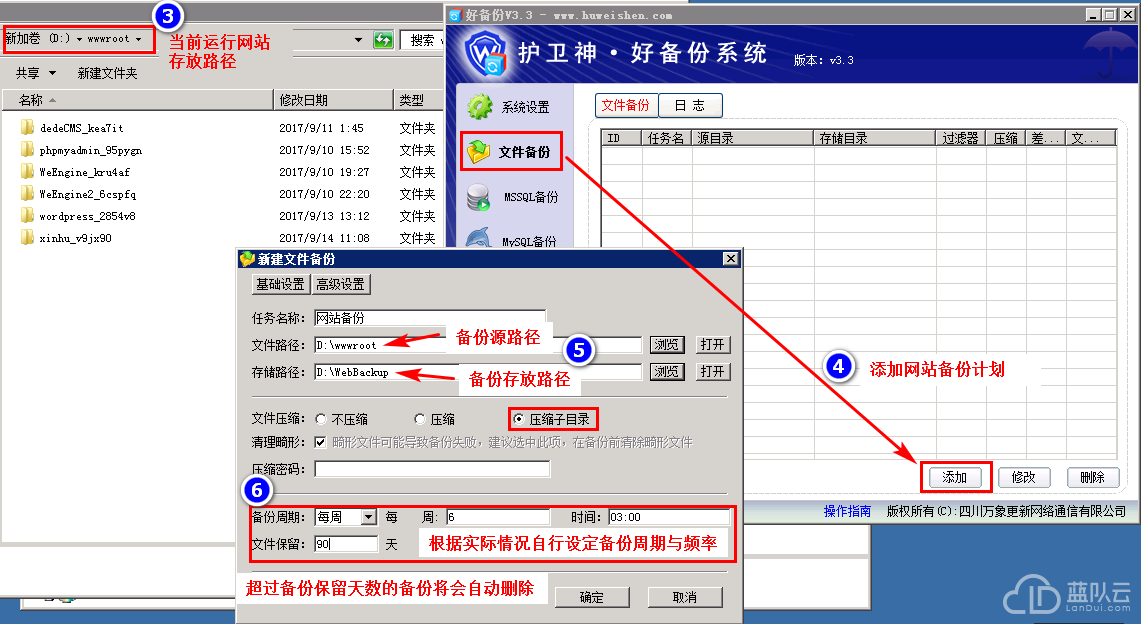Image resolution: width=1141 pixels, height=624 pixels.
Task: Click 浏览 beside 存储路径 field
Action: point(667,372)
